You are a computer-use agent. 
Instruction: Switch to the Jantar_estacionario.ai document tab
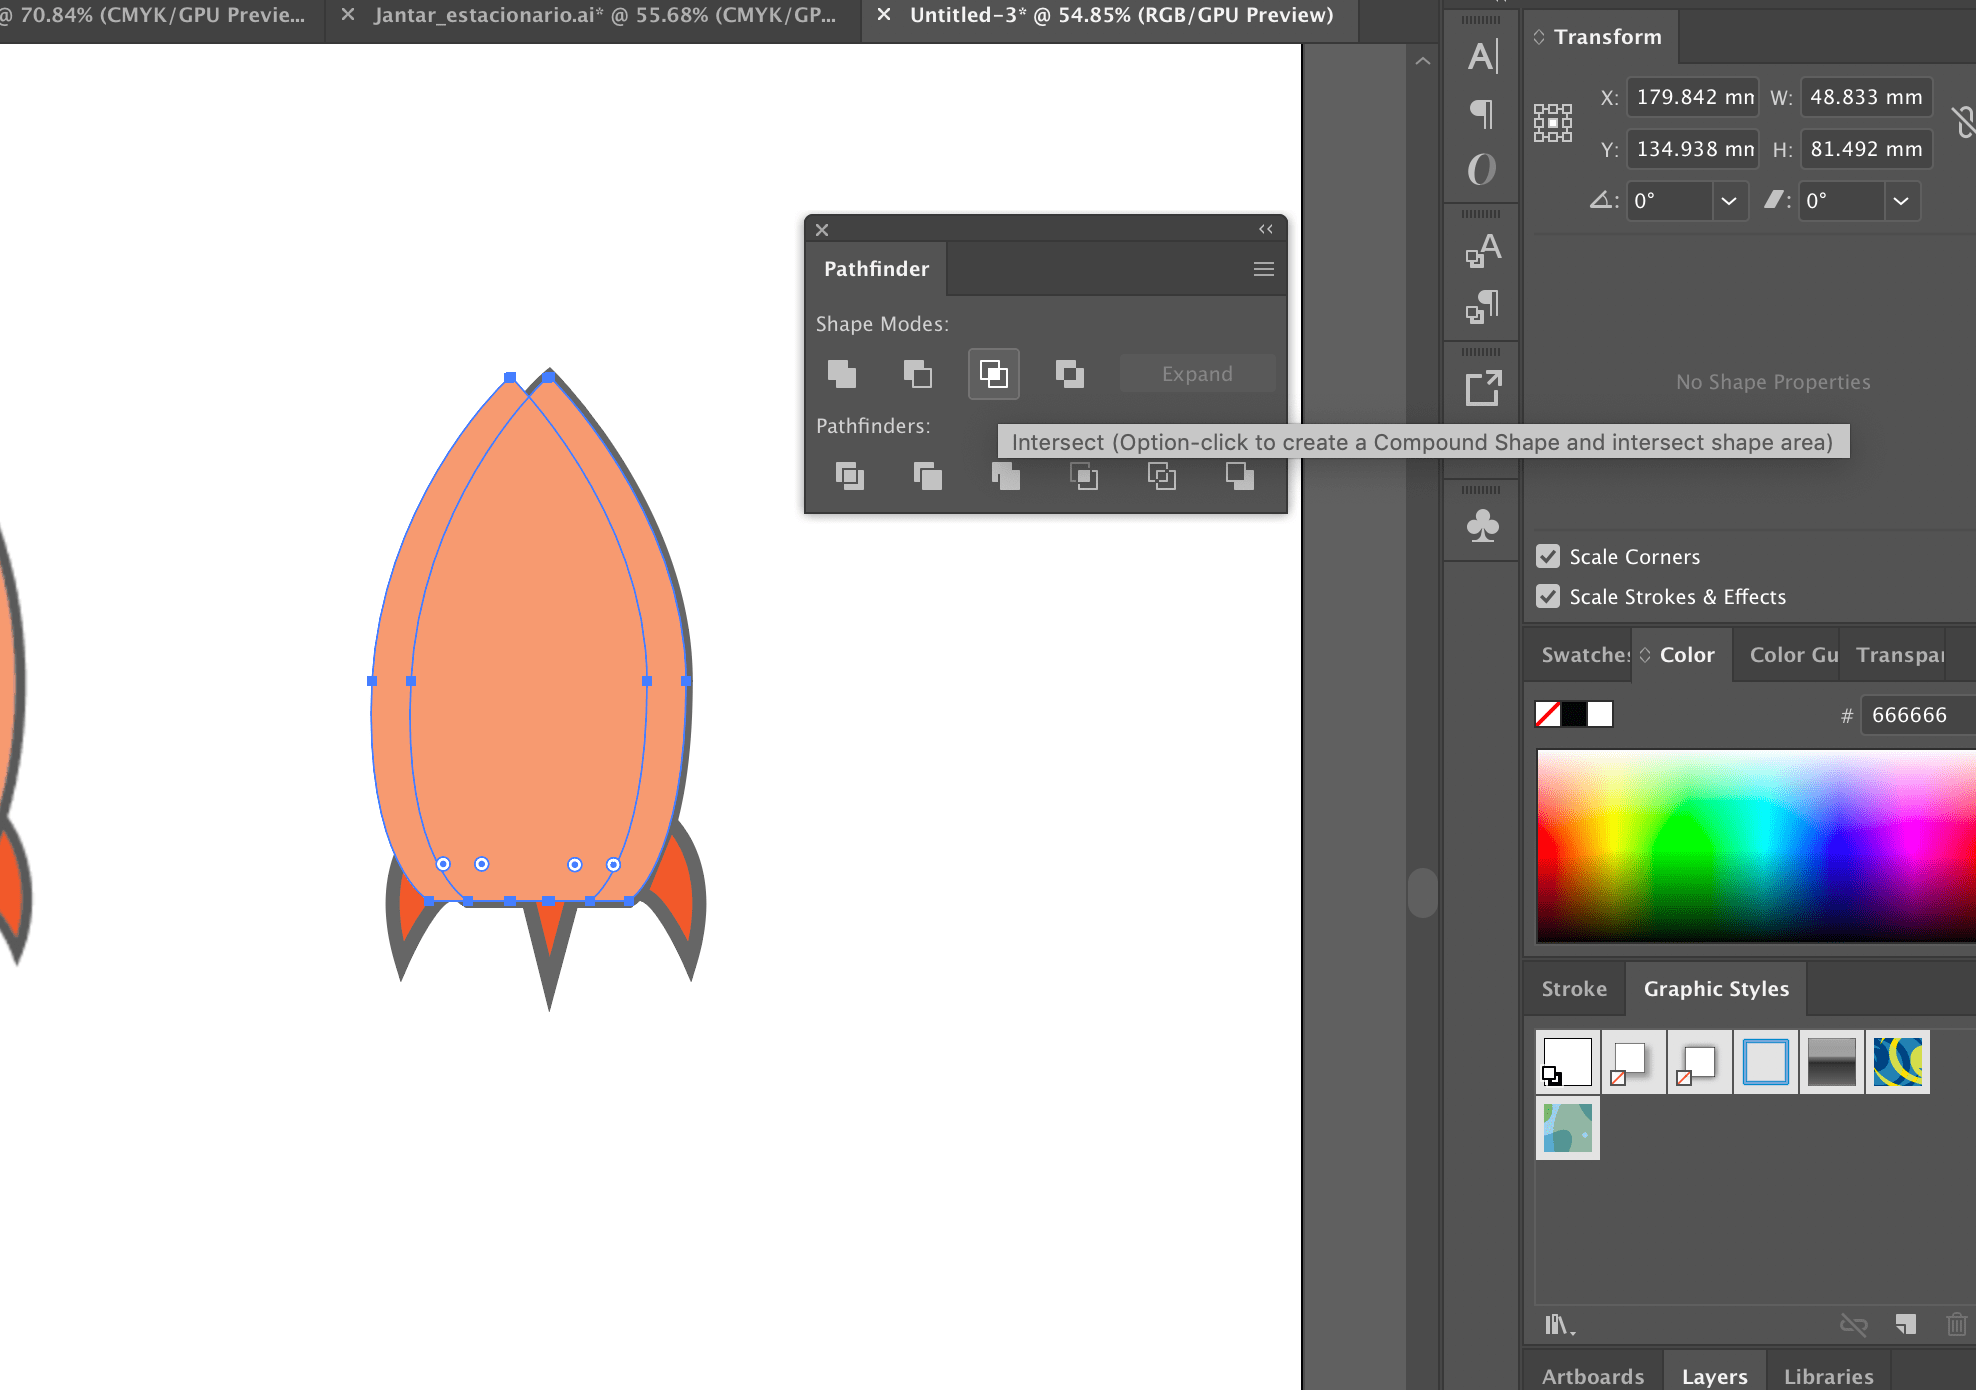[x=604, y=15]
